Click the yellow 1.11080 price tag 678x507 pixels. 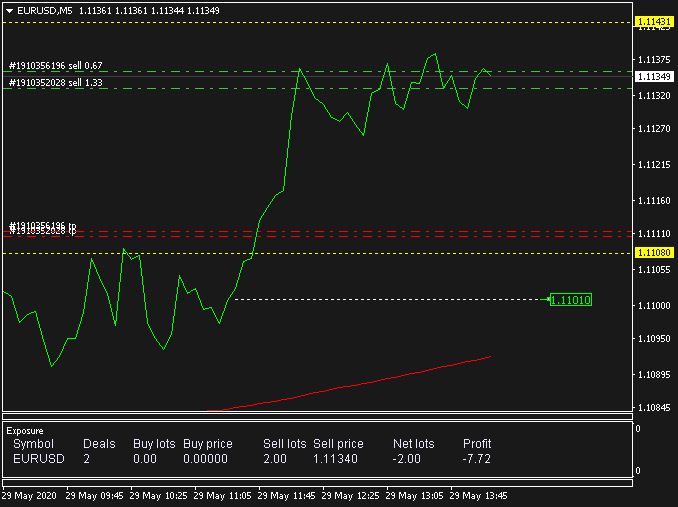pos(654,252)
